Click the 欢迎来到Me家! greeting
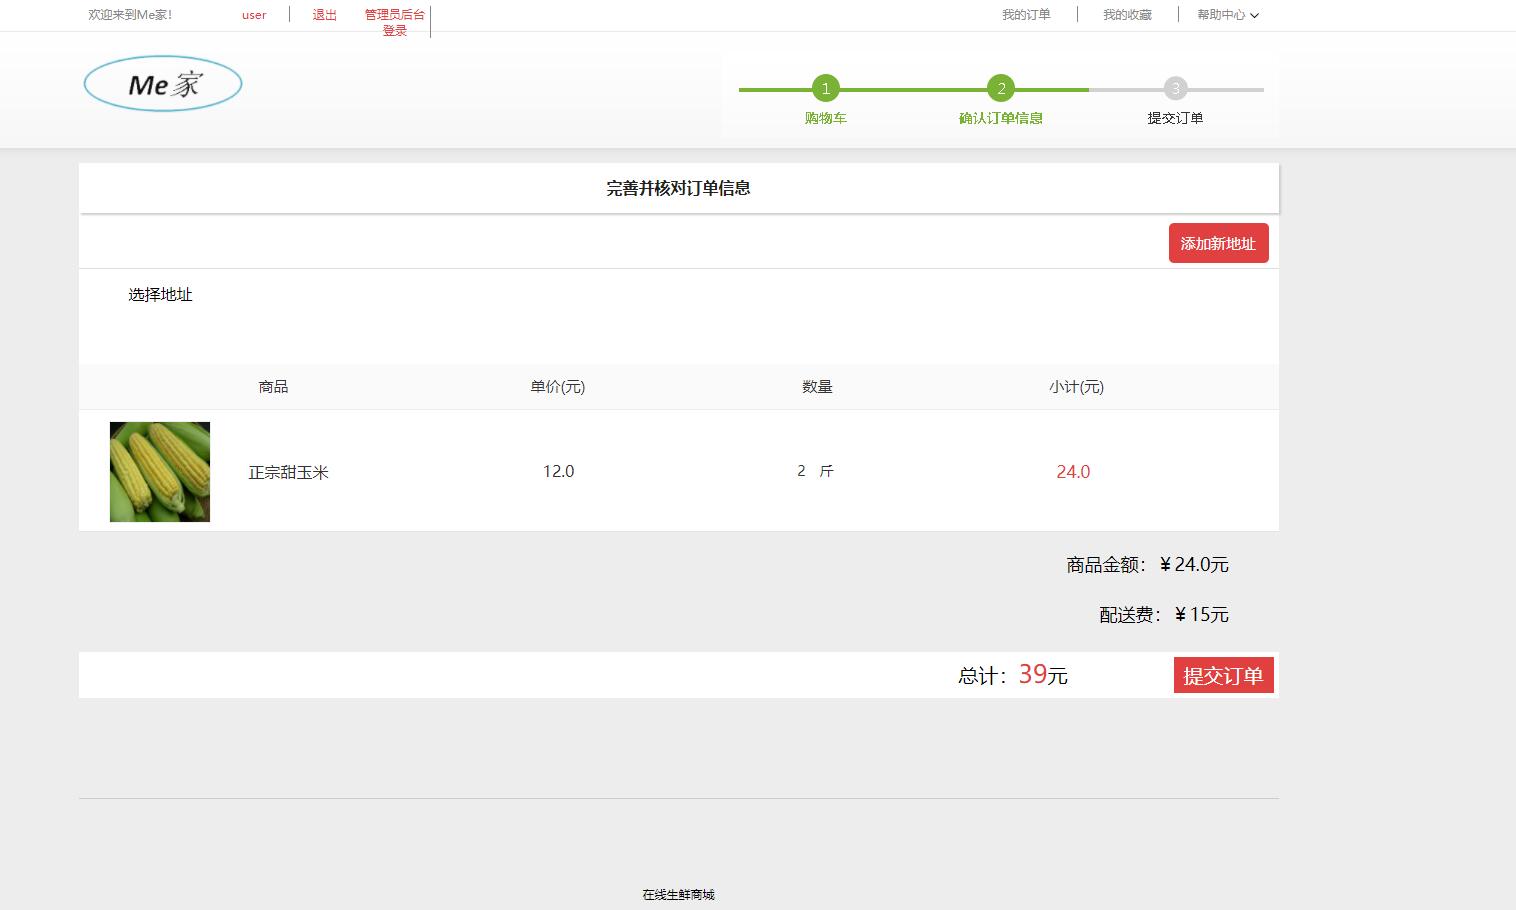The height and width of the screenshot is (910, 1516). point(130,15)
